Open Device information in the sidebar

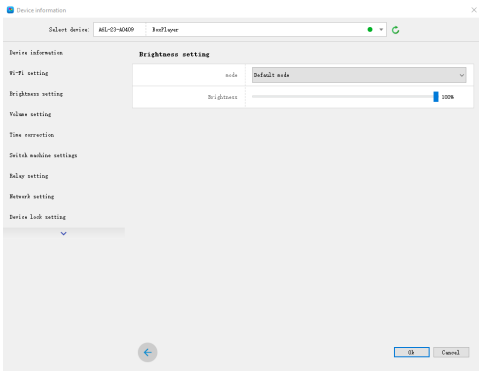36,53
